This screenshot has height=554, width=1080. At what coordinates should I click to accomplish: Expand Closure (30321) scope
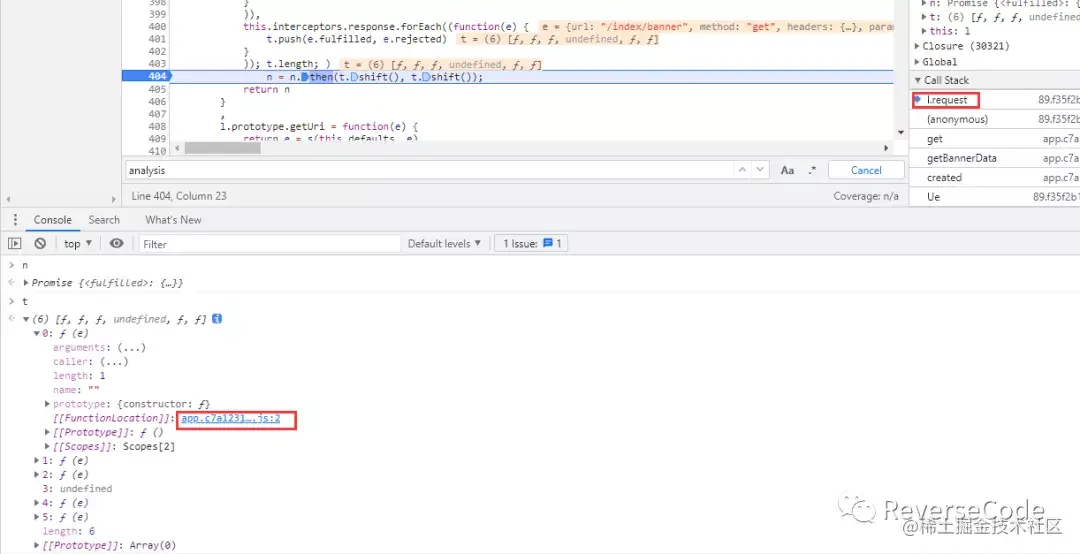[917, 46]
